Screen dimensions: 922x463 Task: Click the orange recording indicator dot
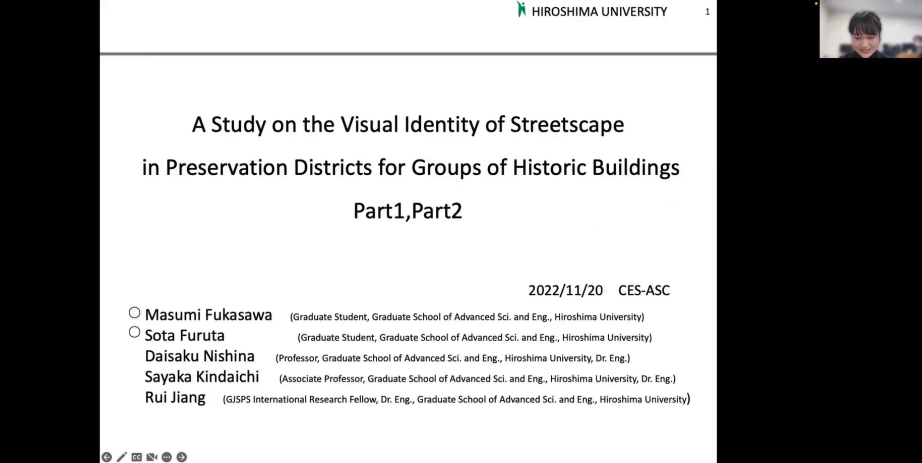(817, 4)
